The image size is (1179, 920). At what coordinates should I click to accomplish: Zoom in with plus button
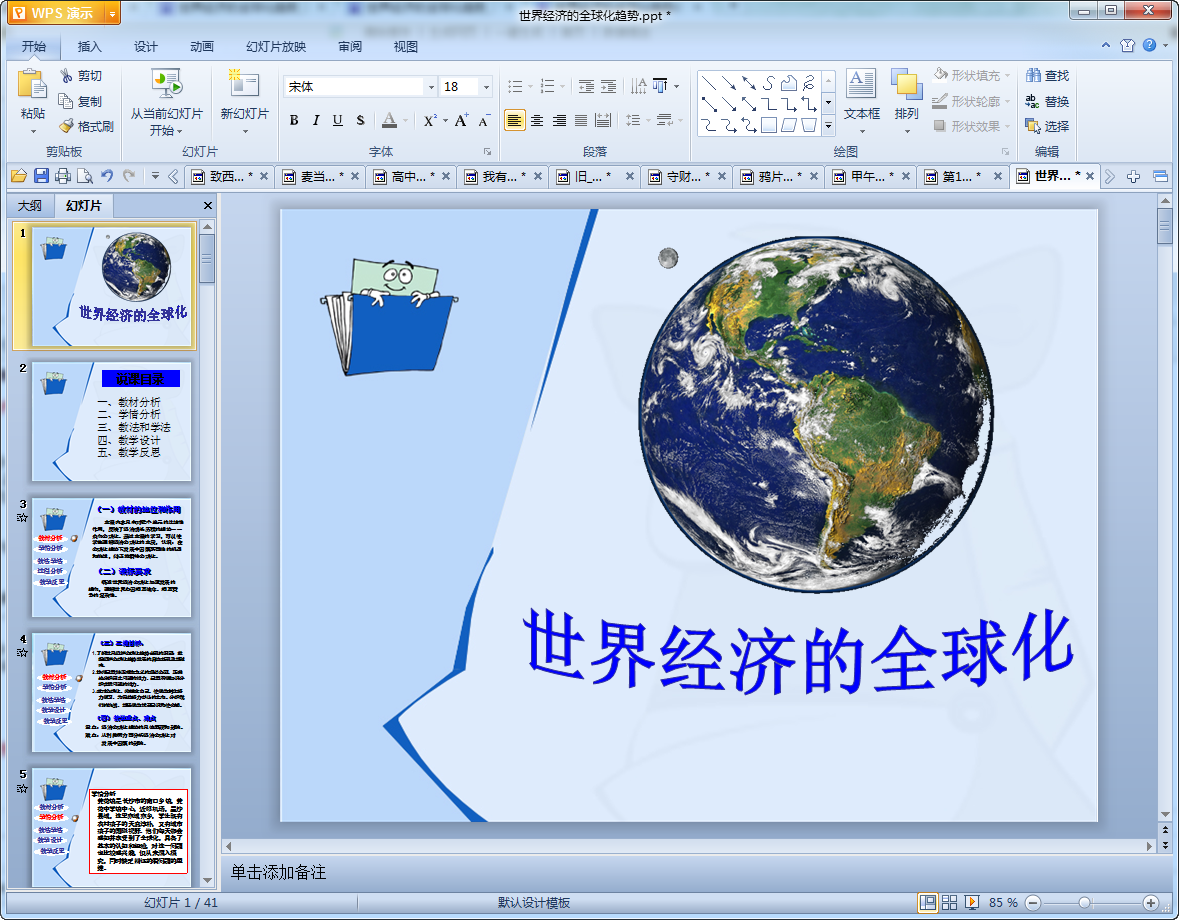pyautogui.click(x=1150, y=903)
